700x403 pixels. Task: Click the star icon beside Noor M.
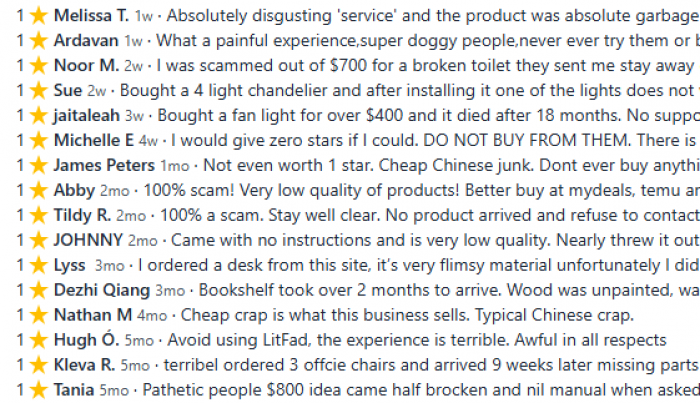pos(39,66)
